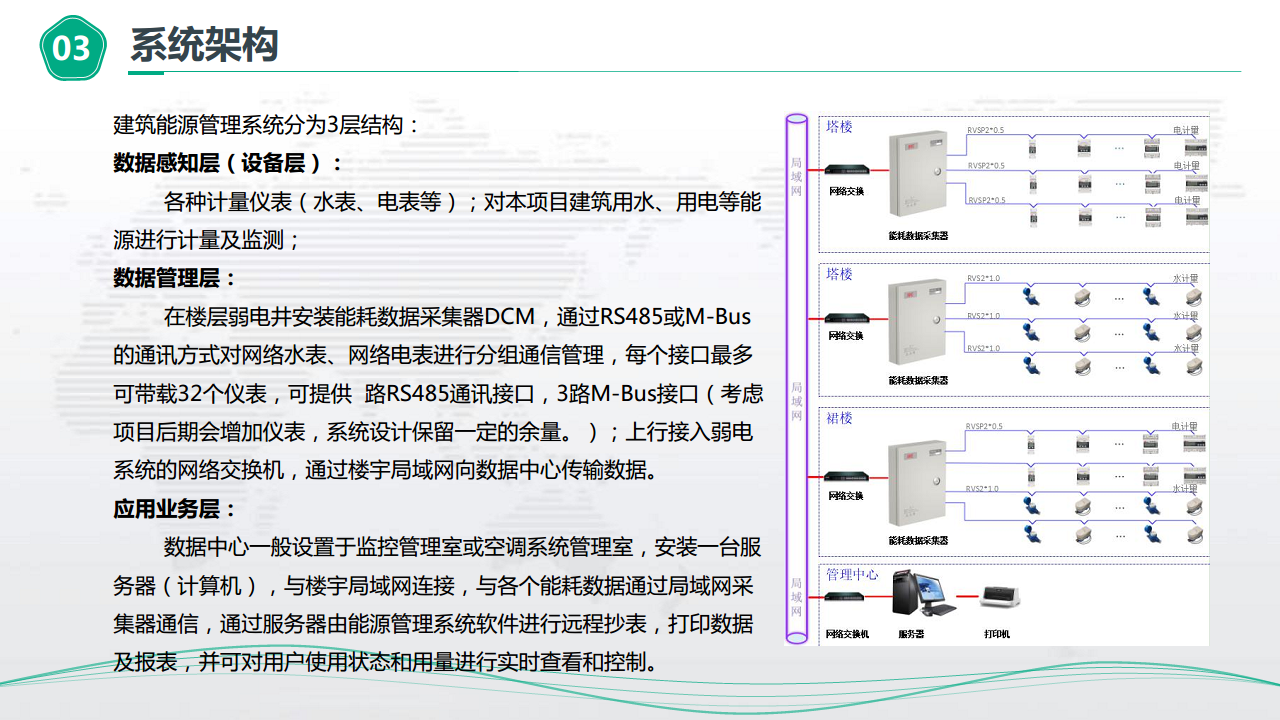
Task: Select the slide title 系统架构
Action: 204,46
